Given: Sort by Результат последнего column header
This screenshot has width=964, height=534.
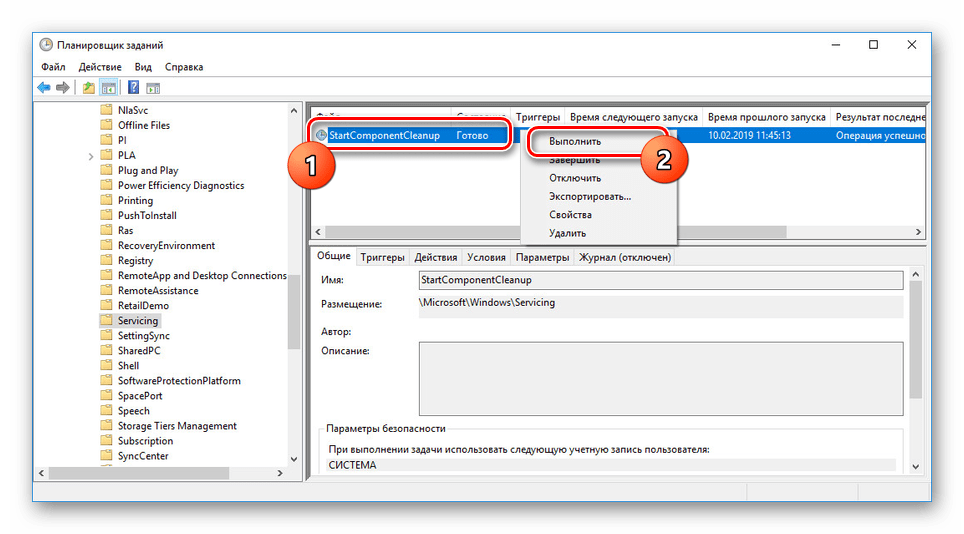Looking at the screenshot, I should pos(878,117).
